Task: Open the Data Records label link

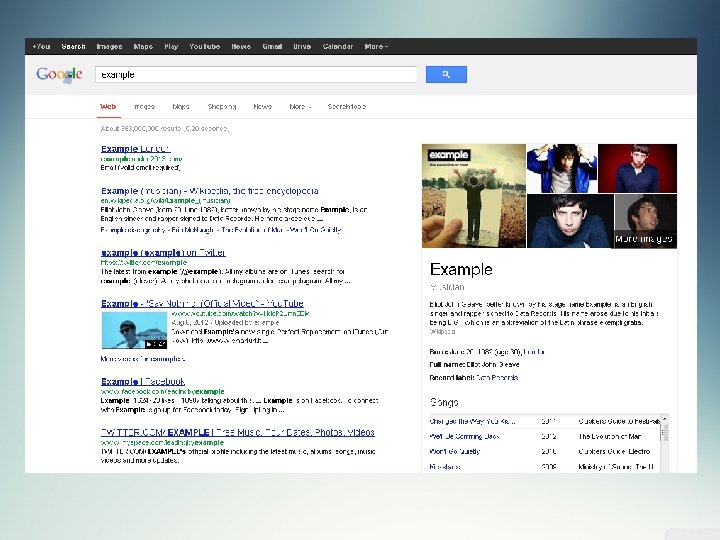Action: 497,378
